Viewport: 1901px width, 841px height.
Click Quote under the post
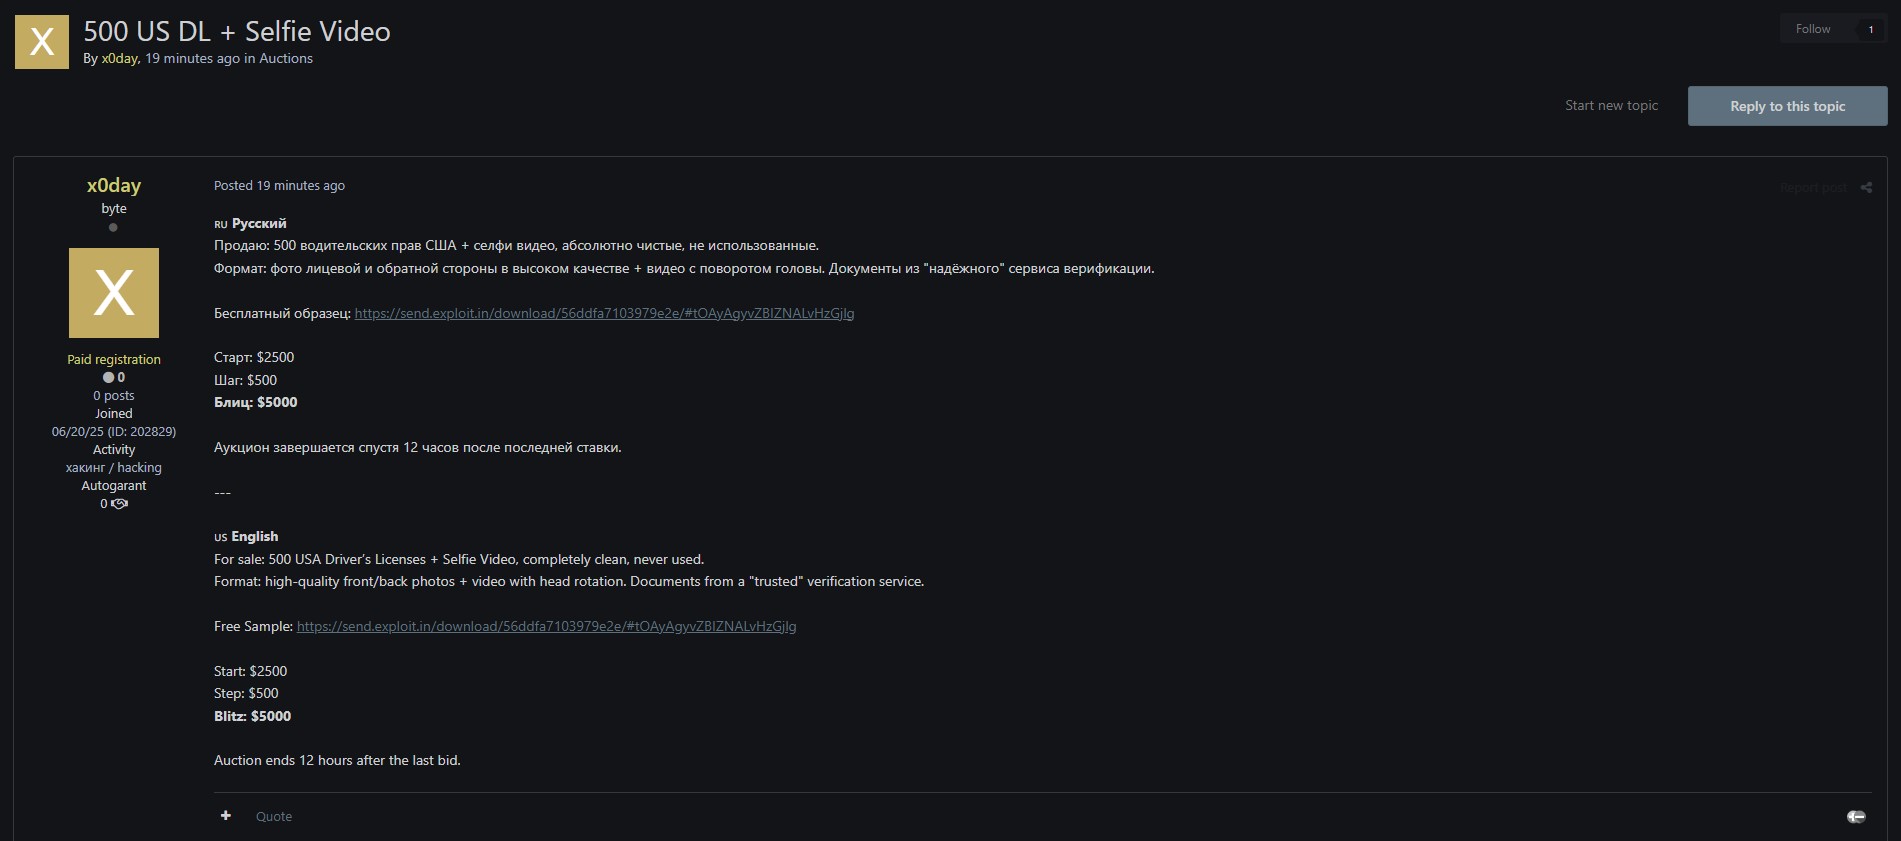pyautogui.click(x=274, y=817)
